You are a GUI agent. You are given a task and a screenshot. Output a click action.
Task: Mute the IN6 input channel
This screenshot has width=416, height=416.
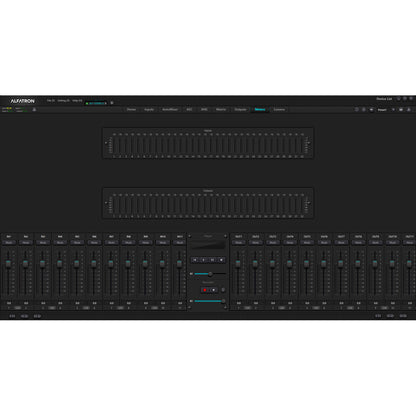point(94,242)
